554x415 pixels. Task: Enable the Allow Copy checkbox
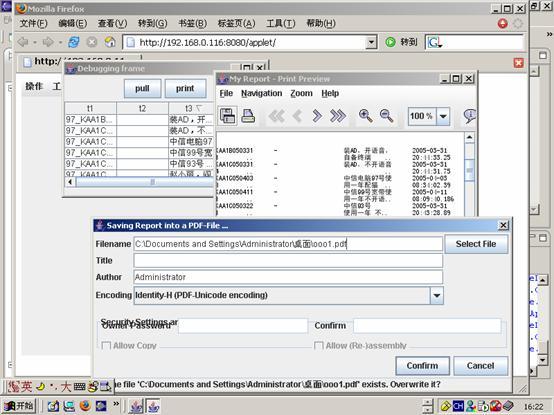pyautogui.click(x=106, y=345)
